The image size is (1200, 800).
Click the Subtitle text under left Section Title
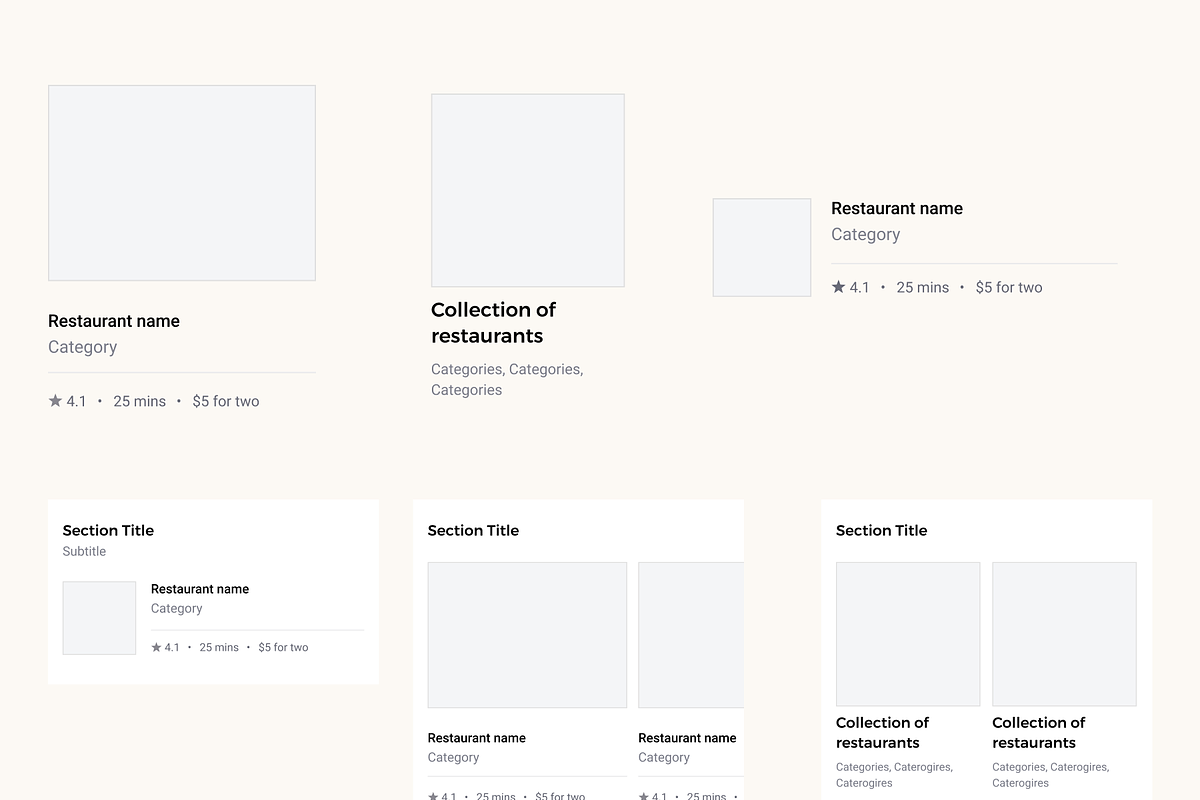coord(84,551)
